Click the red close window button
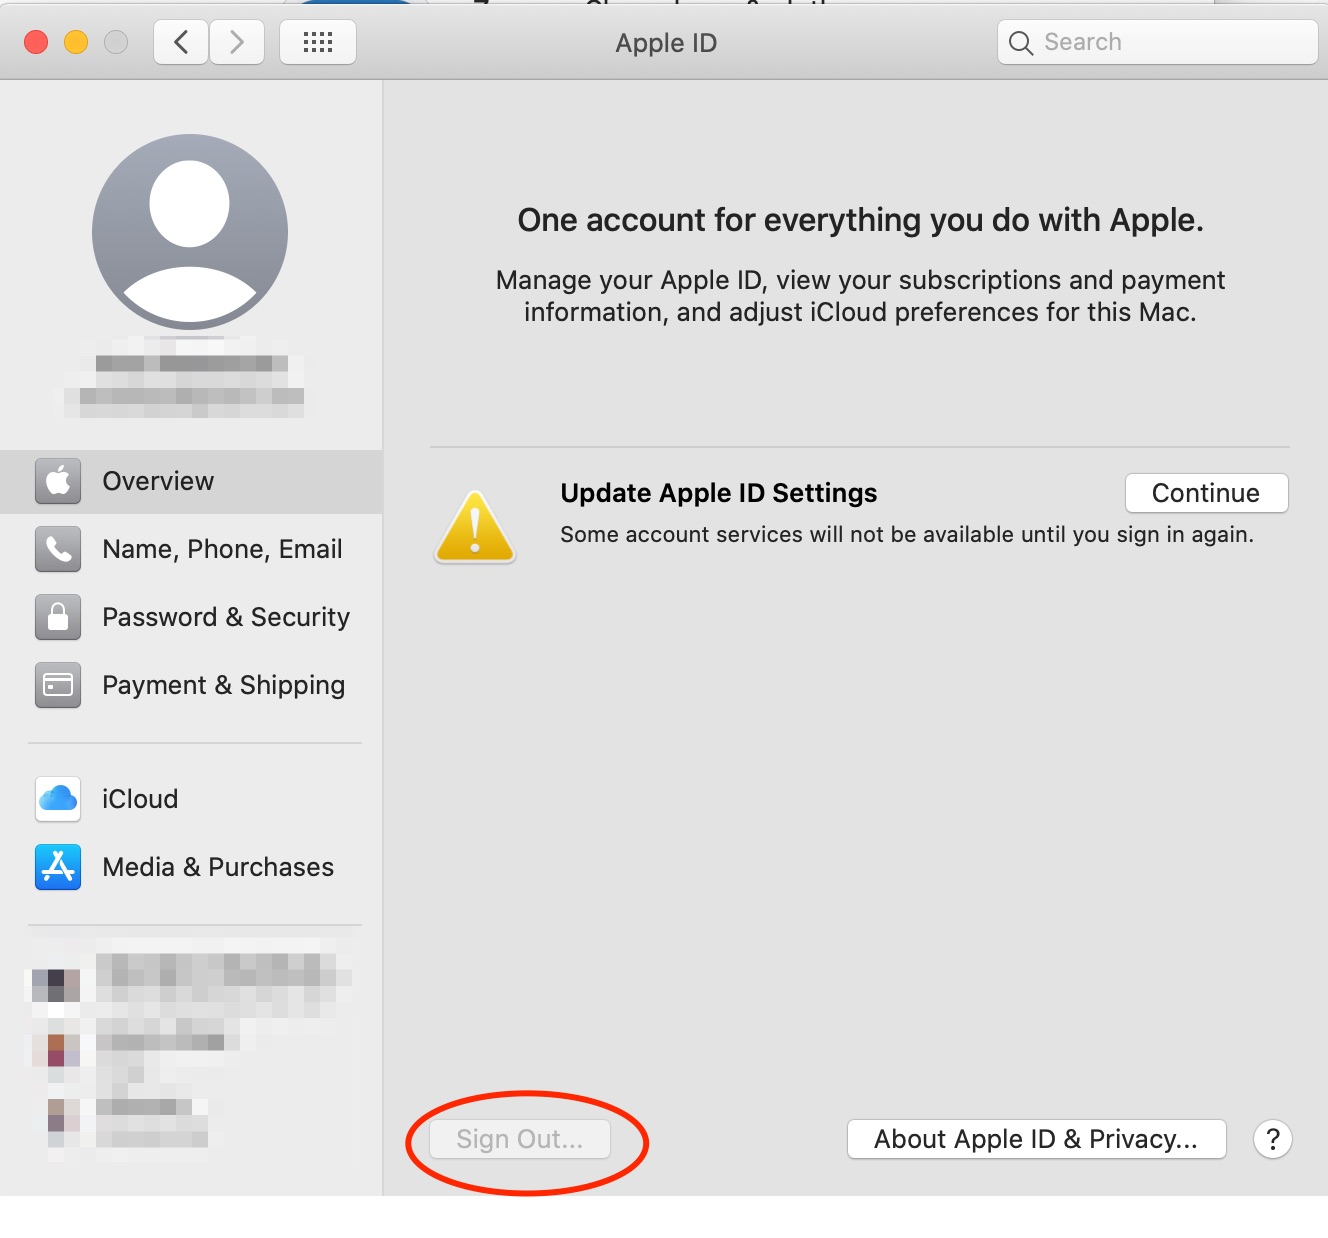 point(36,42)
